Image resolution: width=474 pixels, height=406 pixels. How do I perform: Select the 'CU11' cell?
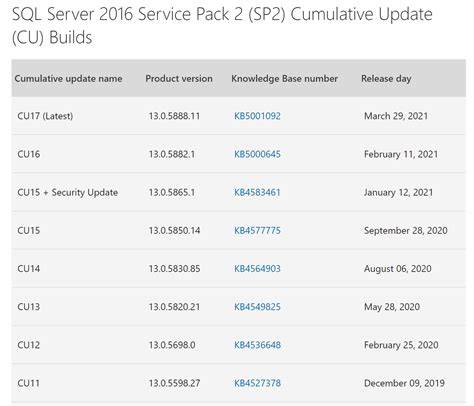[29, 383]
